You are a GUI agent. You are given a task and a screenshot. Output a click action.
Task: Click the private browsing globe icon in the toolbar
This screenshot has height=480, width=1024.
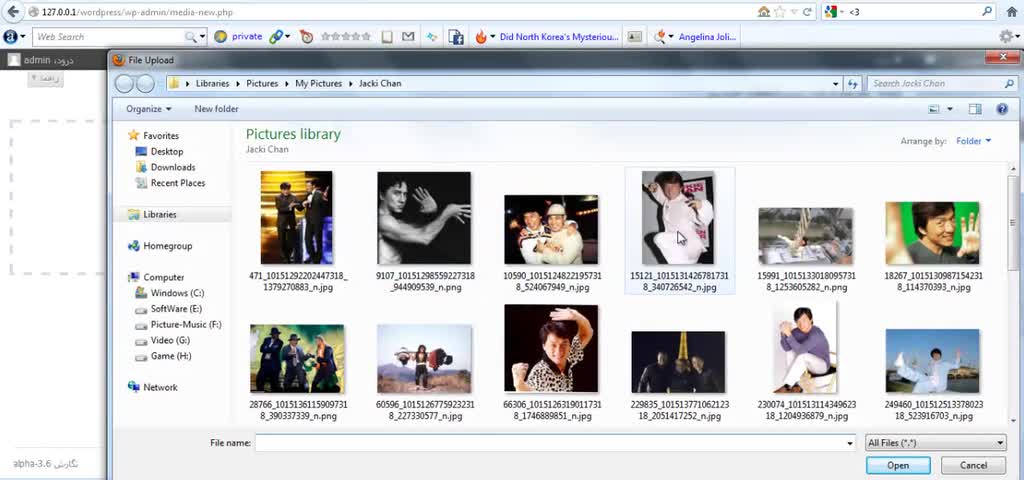tap(221, 37)
